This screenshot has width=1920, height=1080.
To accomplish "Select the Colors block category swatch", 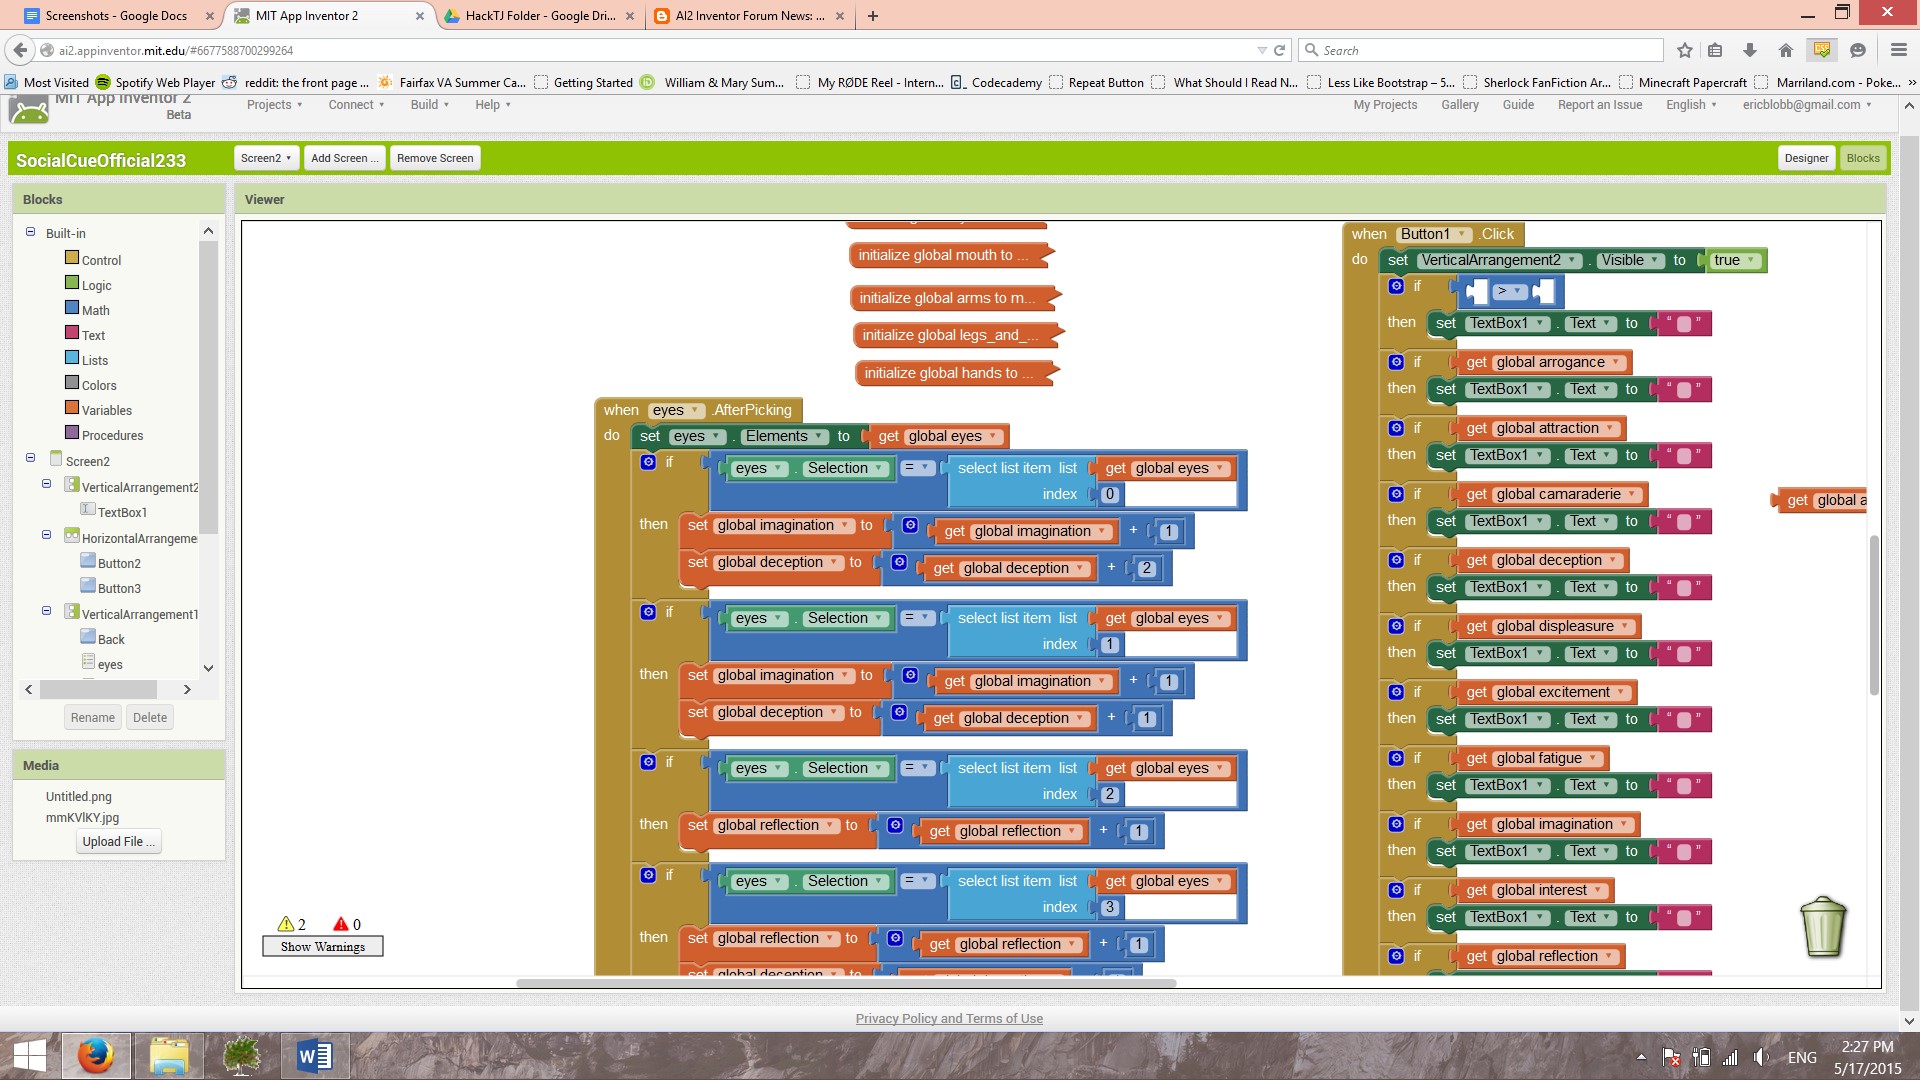I will click(x=72, y=383).
